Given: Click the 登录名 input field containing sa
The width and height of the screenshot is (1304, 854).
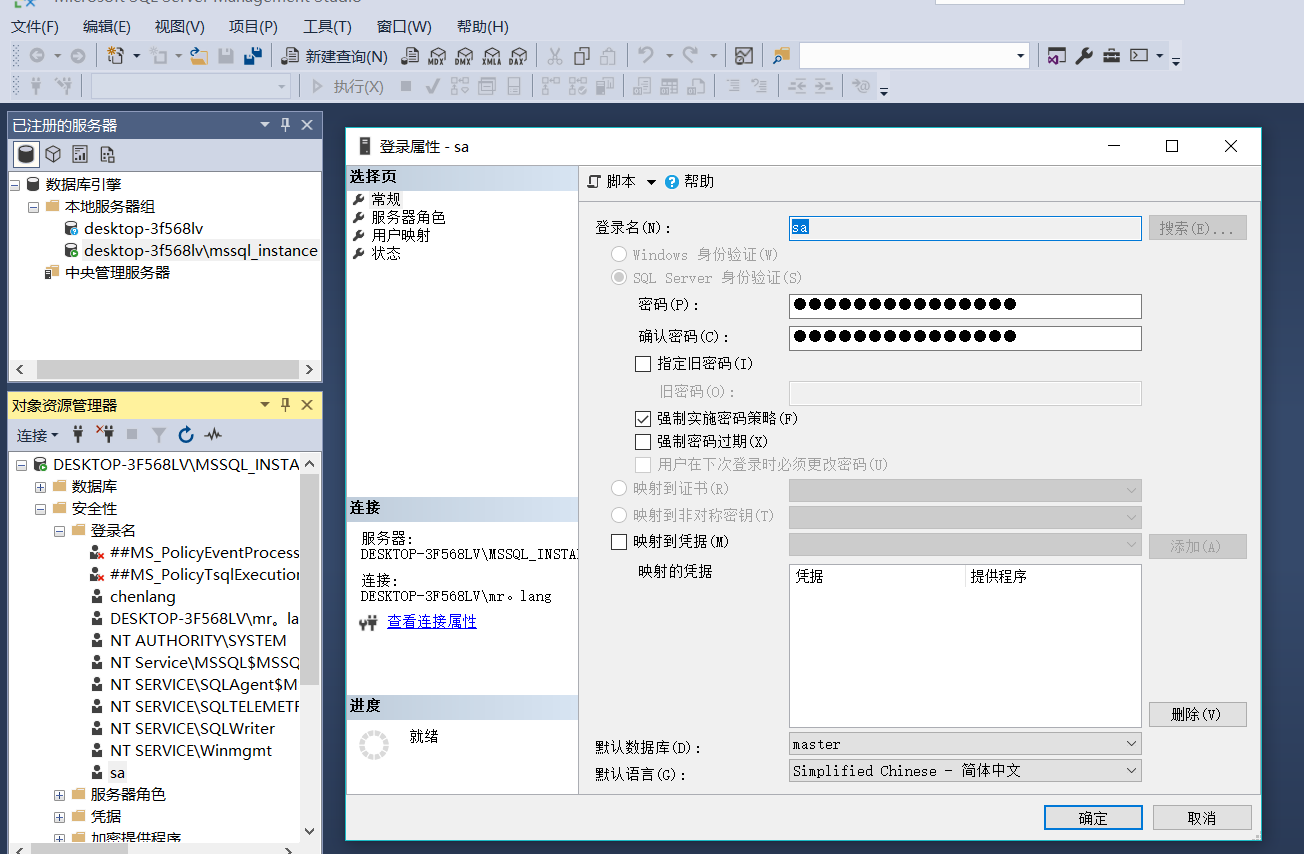Looking at the screenshot, I should [964, 228].
